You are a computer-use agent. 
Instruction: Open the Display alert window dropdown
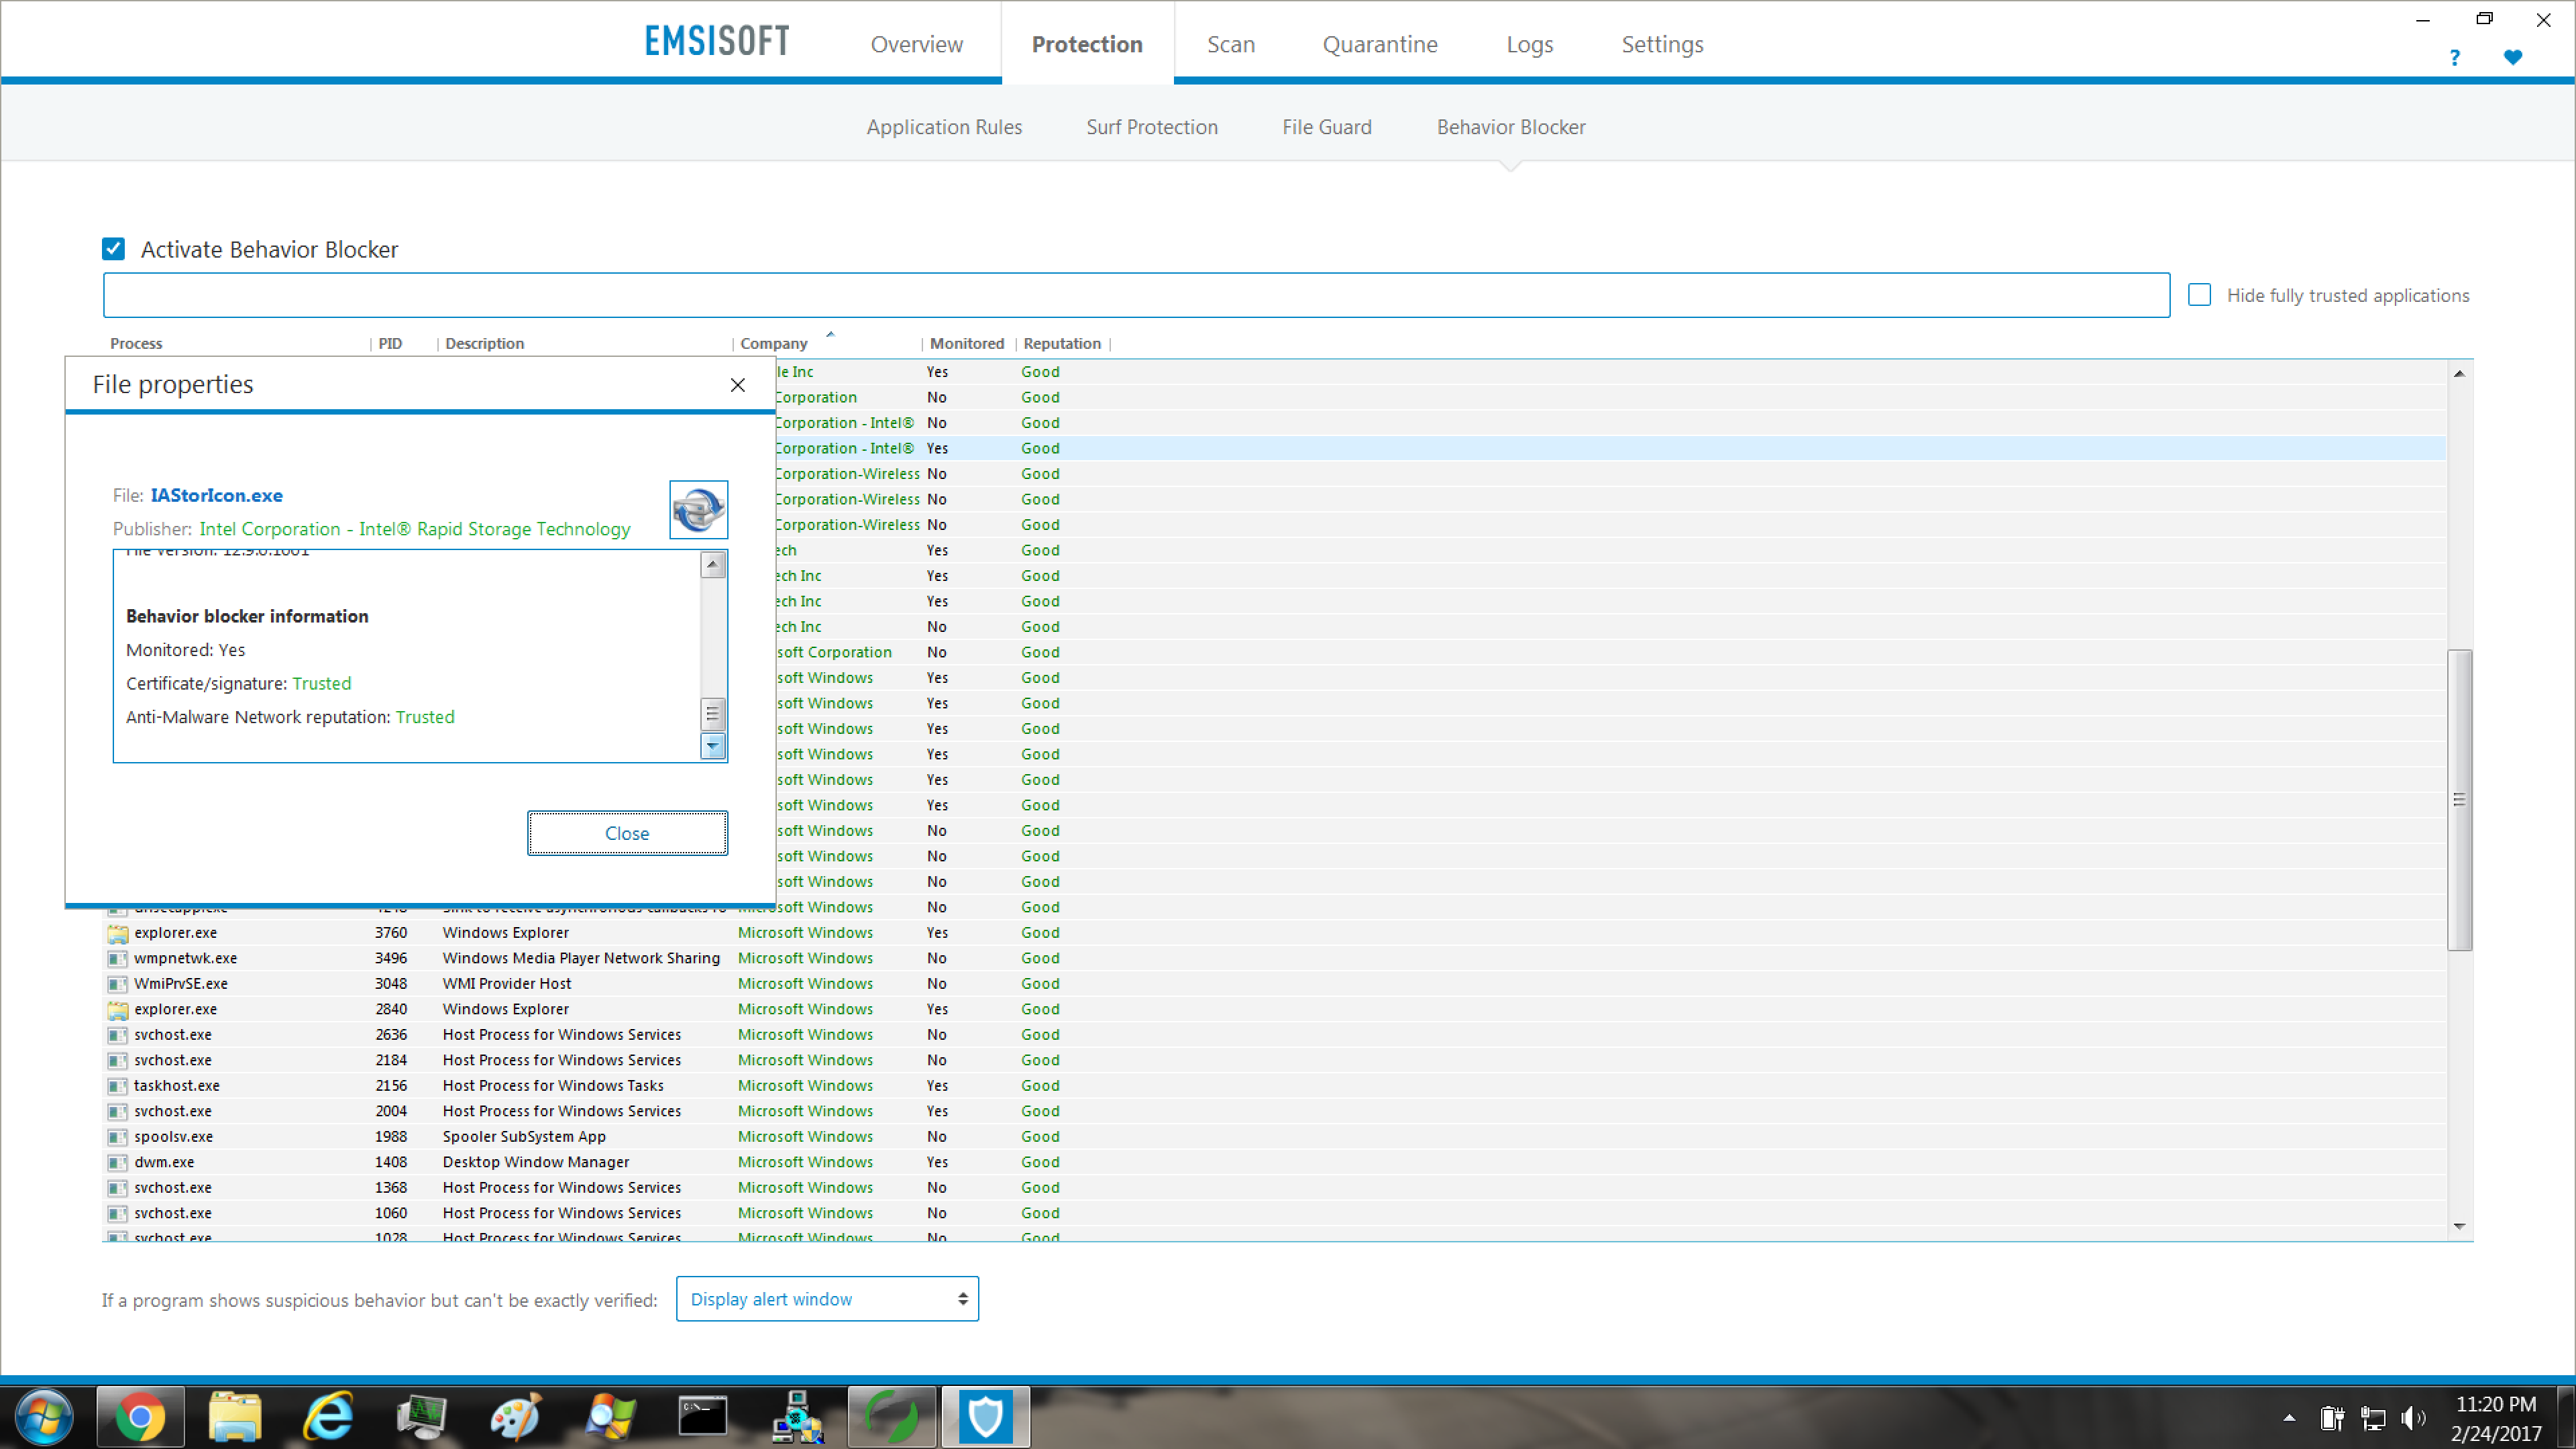pos(827,1299)
